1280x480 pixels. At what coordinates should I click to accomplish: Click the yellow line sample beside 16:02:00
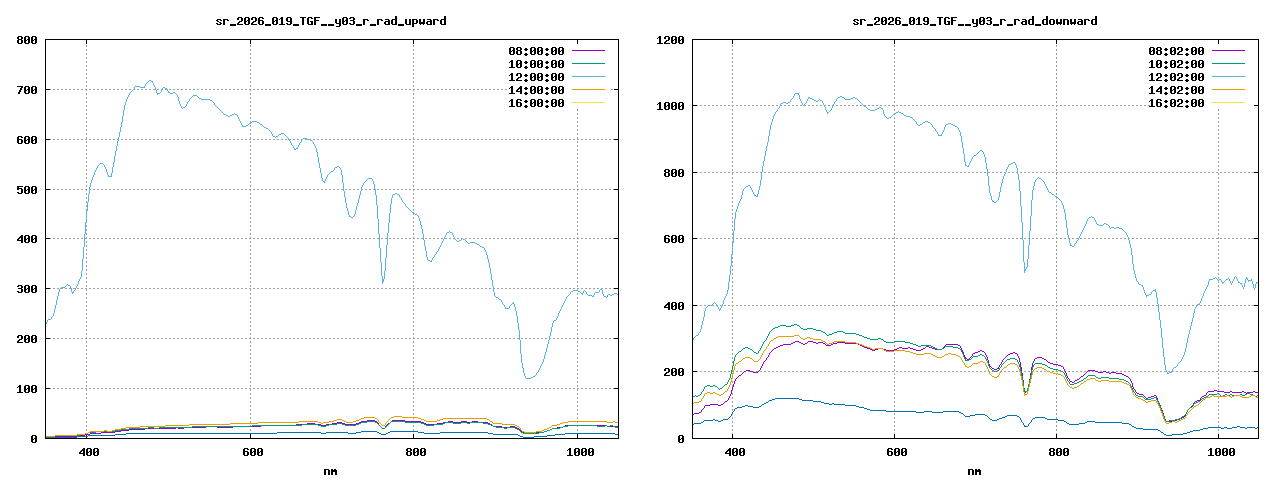1229,103
